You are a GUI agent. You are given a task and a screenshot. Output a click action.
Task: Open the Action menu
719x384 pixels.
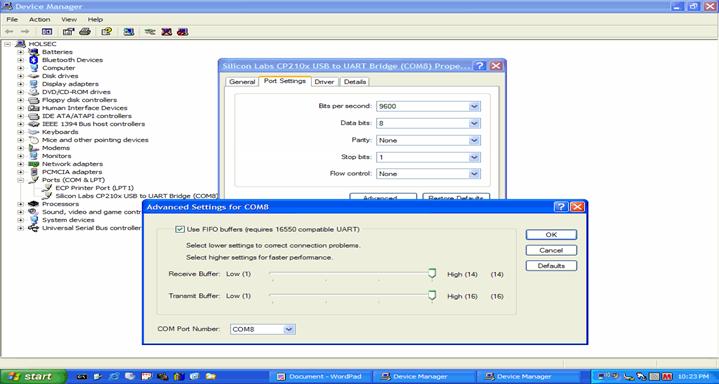(39, 19)
